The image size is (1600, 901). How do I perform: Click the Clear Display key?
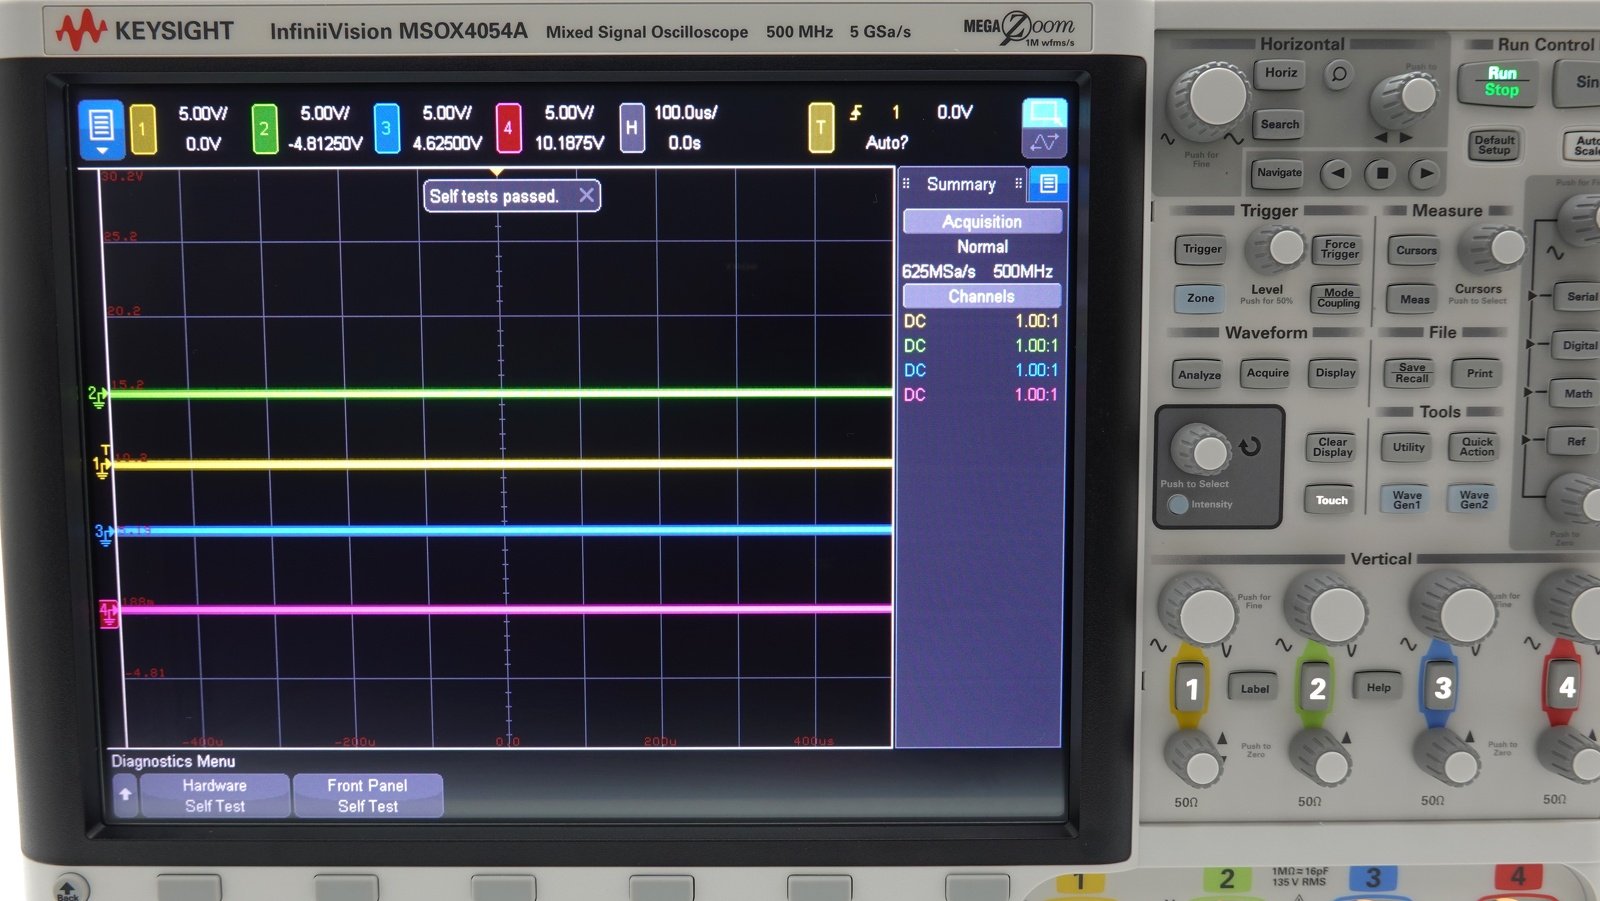pos(1333,447)
